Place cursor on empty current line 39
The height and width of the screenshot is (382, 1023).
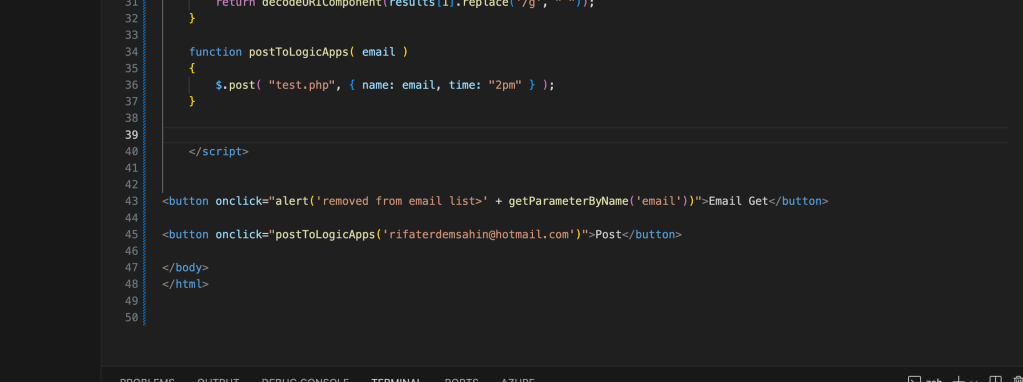[x=585, y=135]
